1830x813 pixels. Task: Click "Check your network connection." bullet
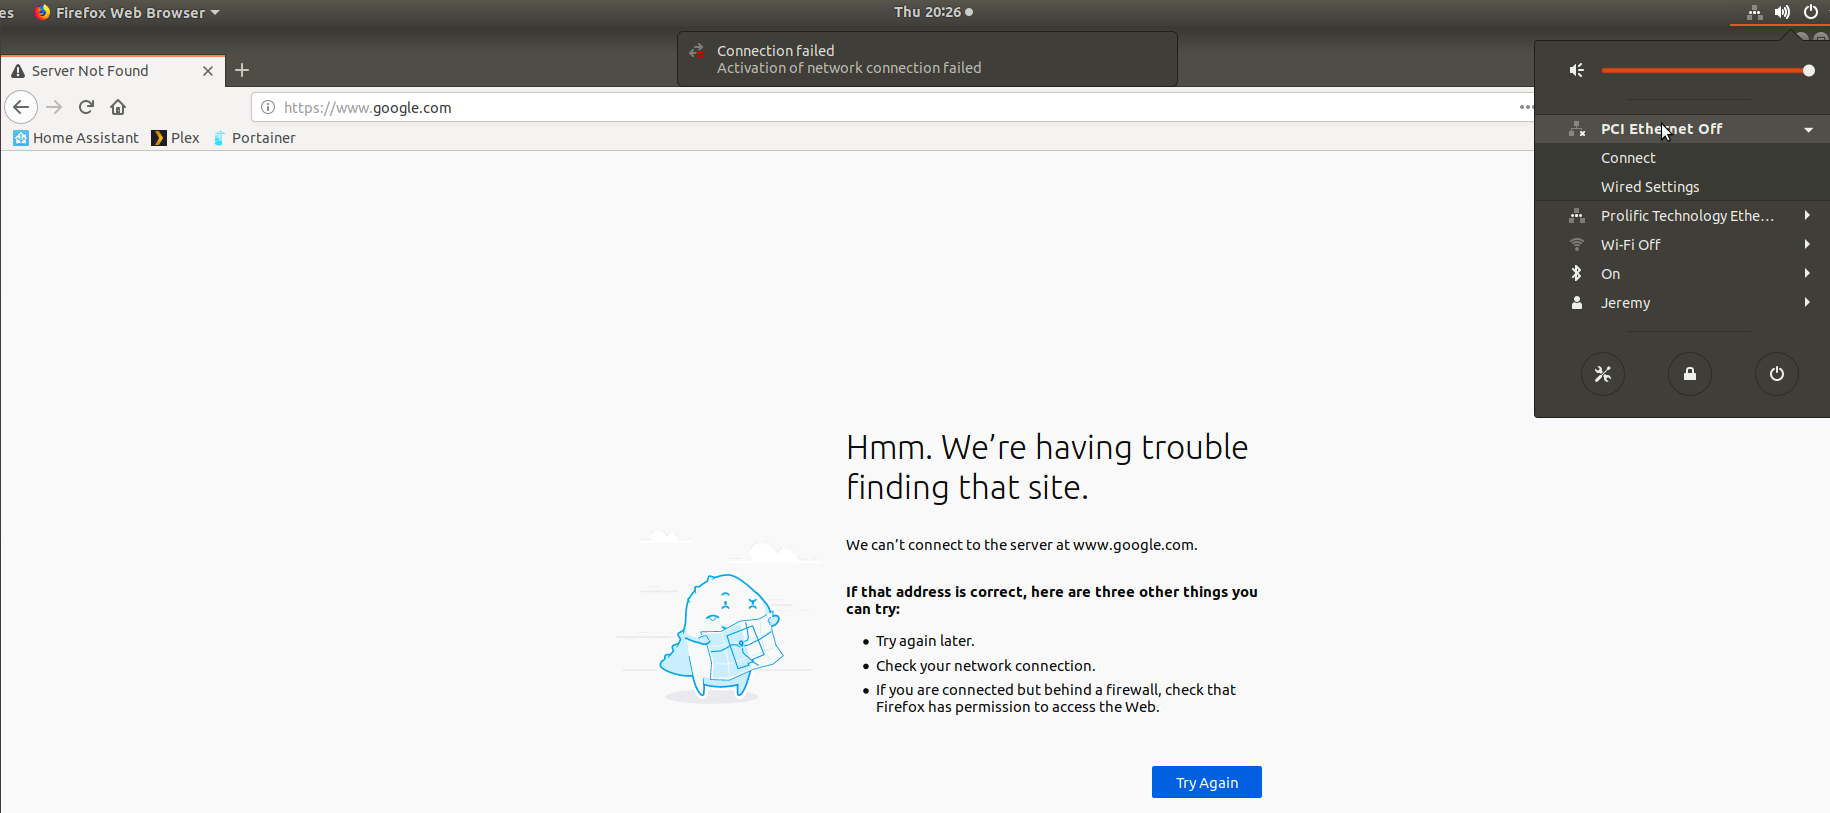tap(986, 666)
